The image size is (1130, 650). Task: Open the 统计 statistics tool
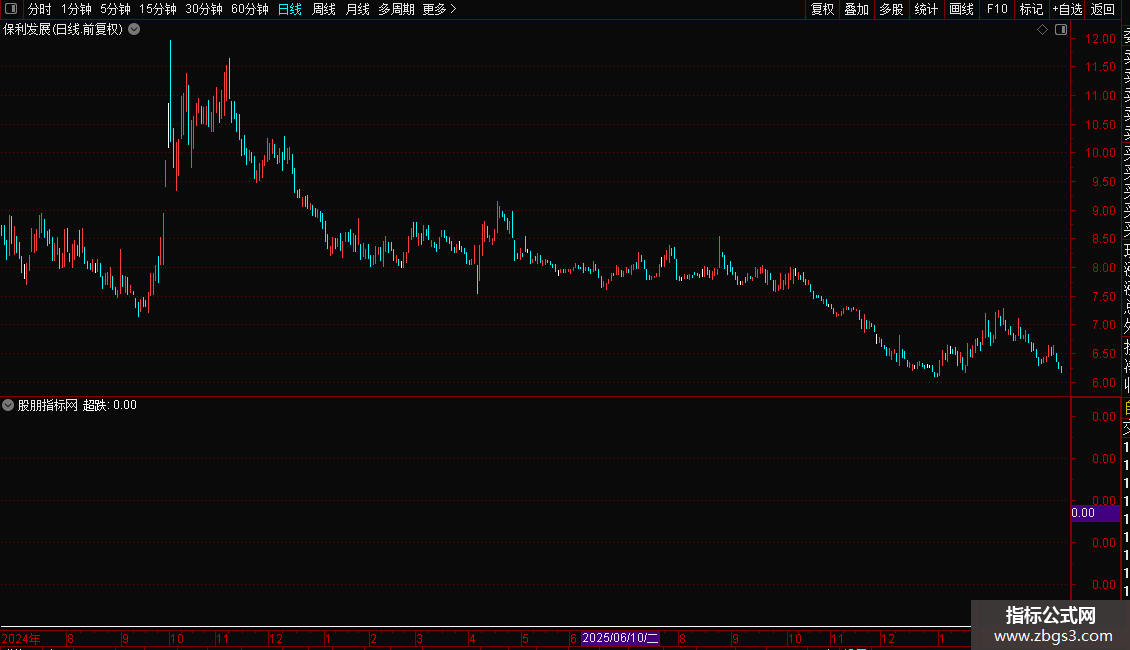pos(926,9)
